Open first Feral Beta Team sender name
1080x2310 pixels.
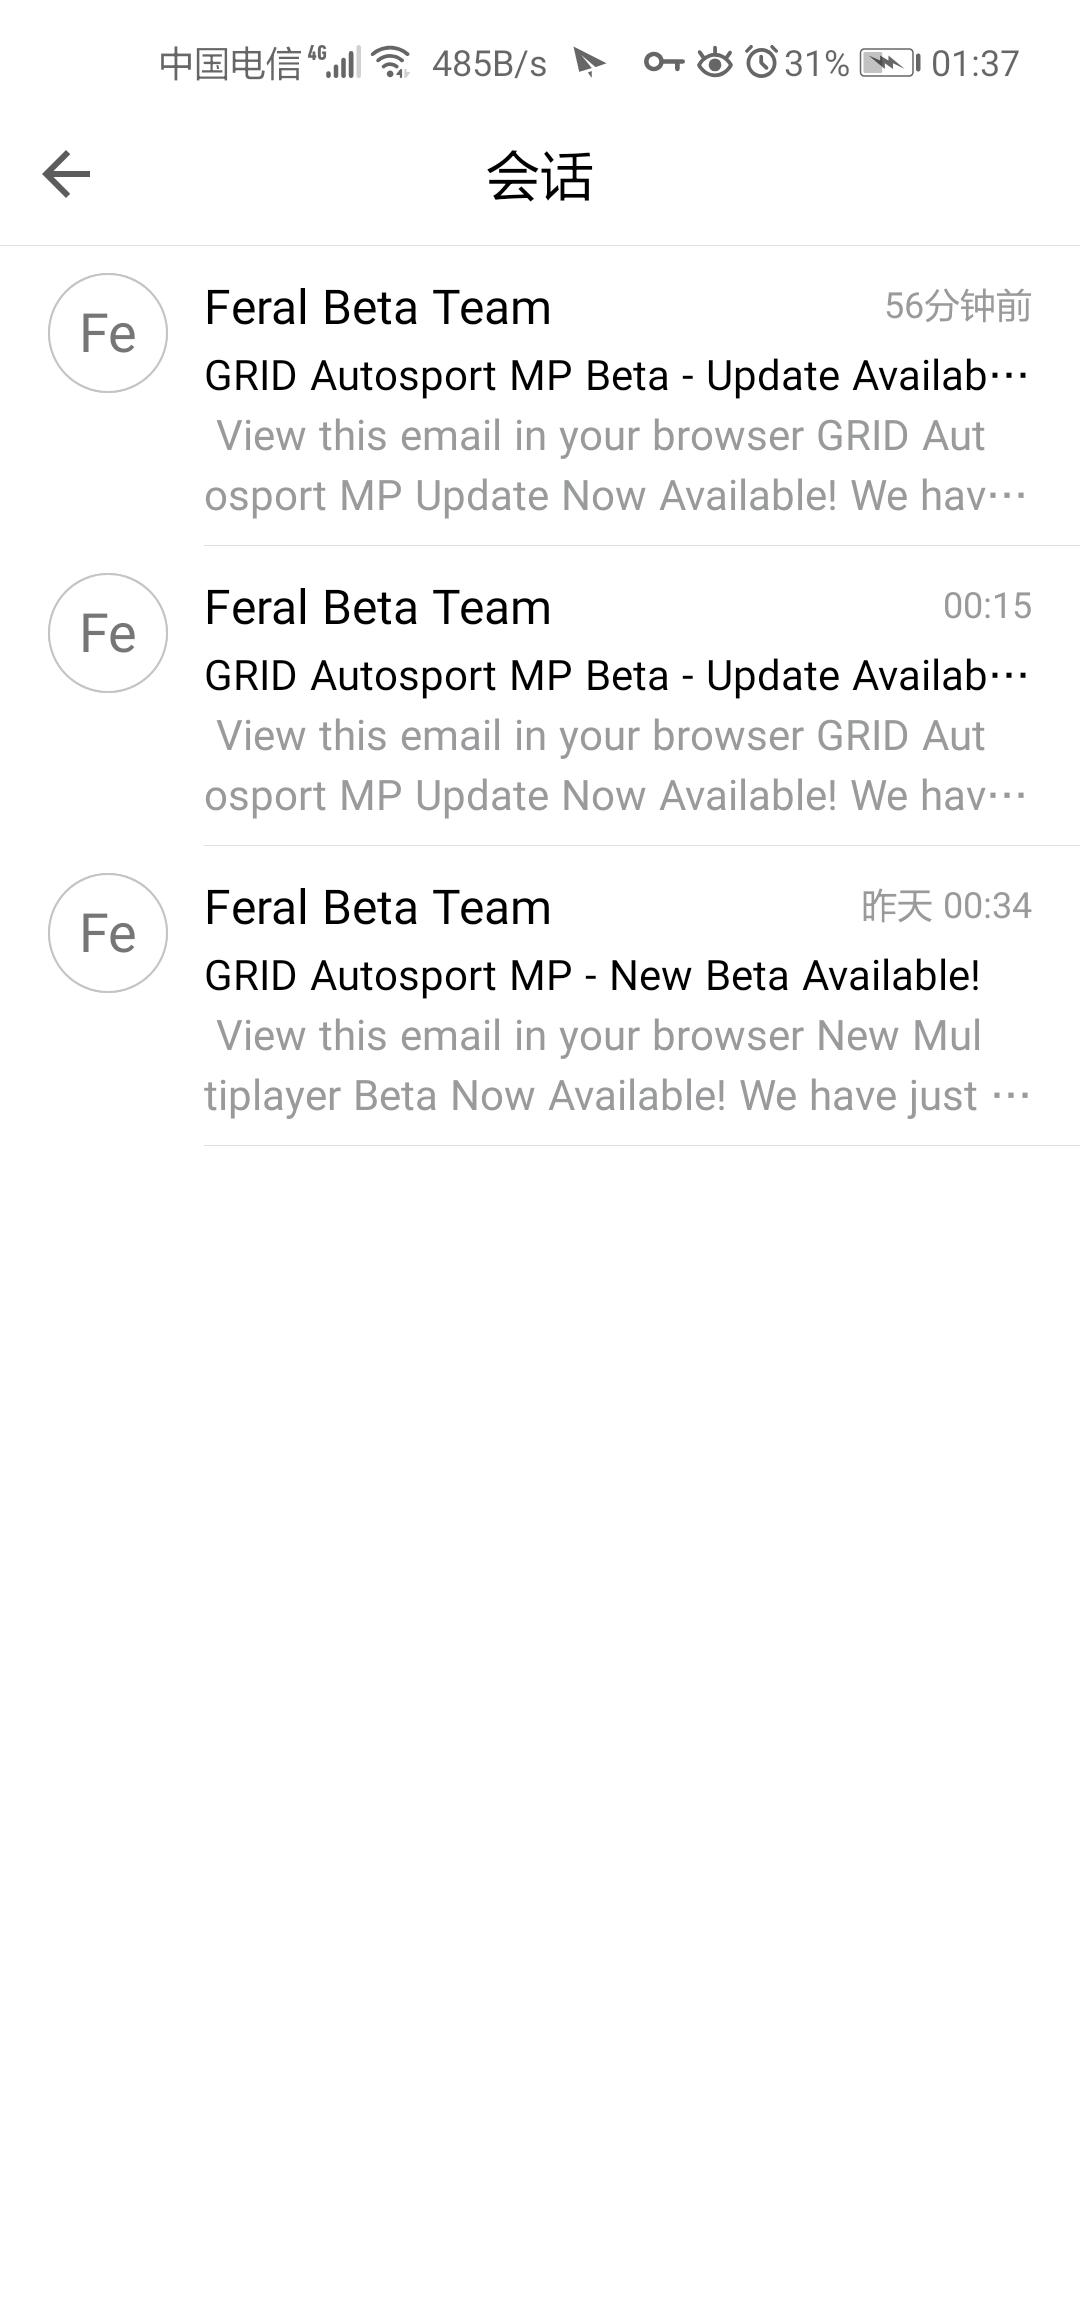click(378, 307)
